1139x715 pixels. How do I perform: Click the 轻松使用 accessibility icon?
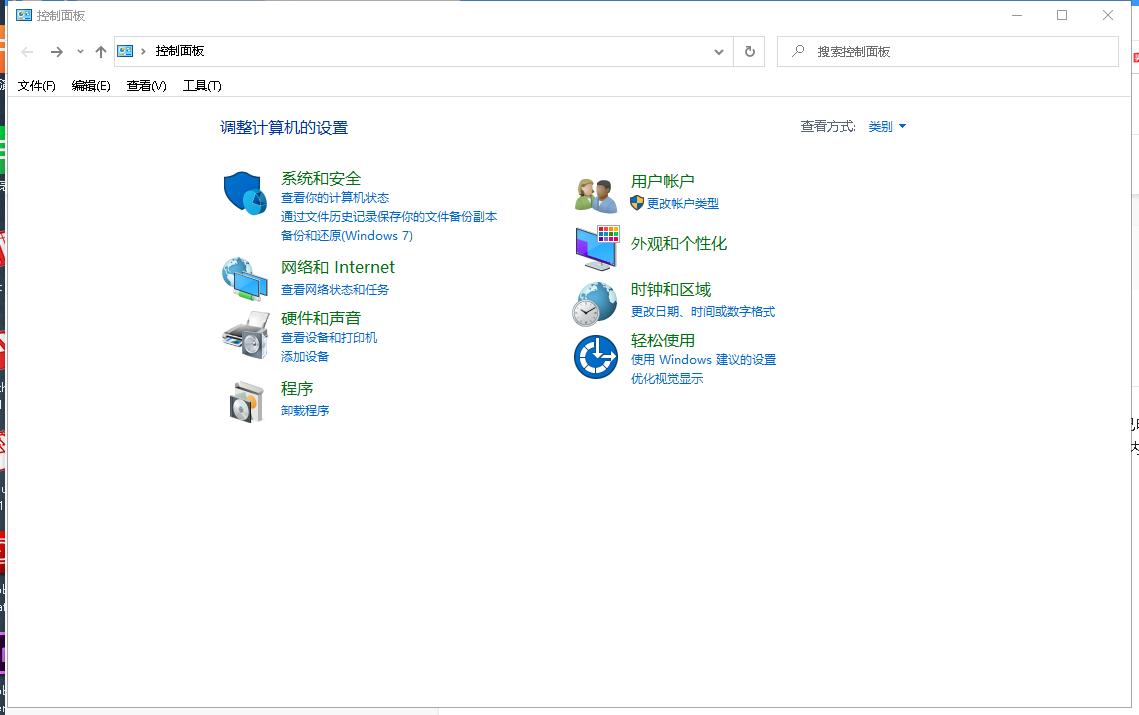[x=595, y=358]
